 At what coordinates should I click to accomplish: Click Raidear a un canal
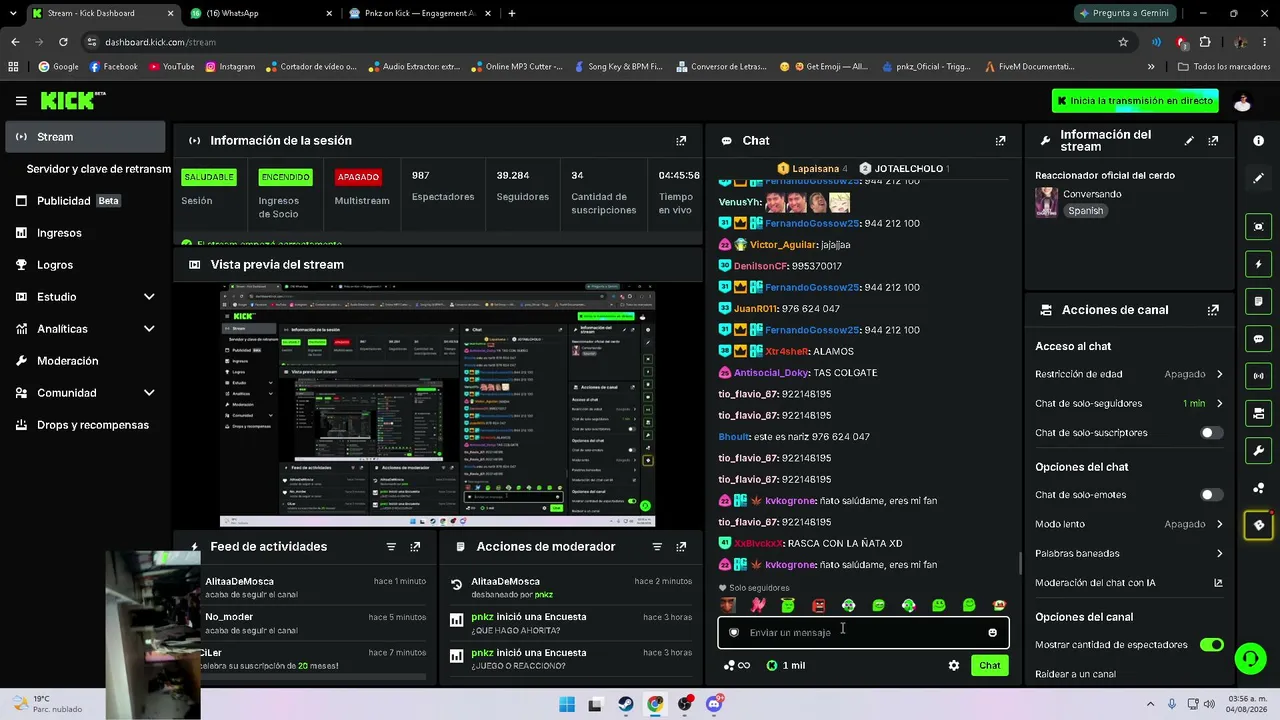point(1075,674)
